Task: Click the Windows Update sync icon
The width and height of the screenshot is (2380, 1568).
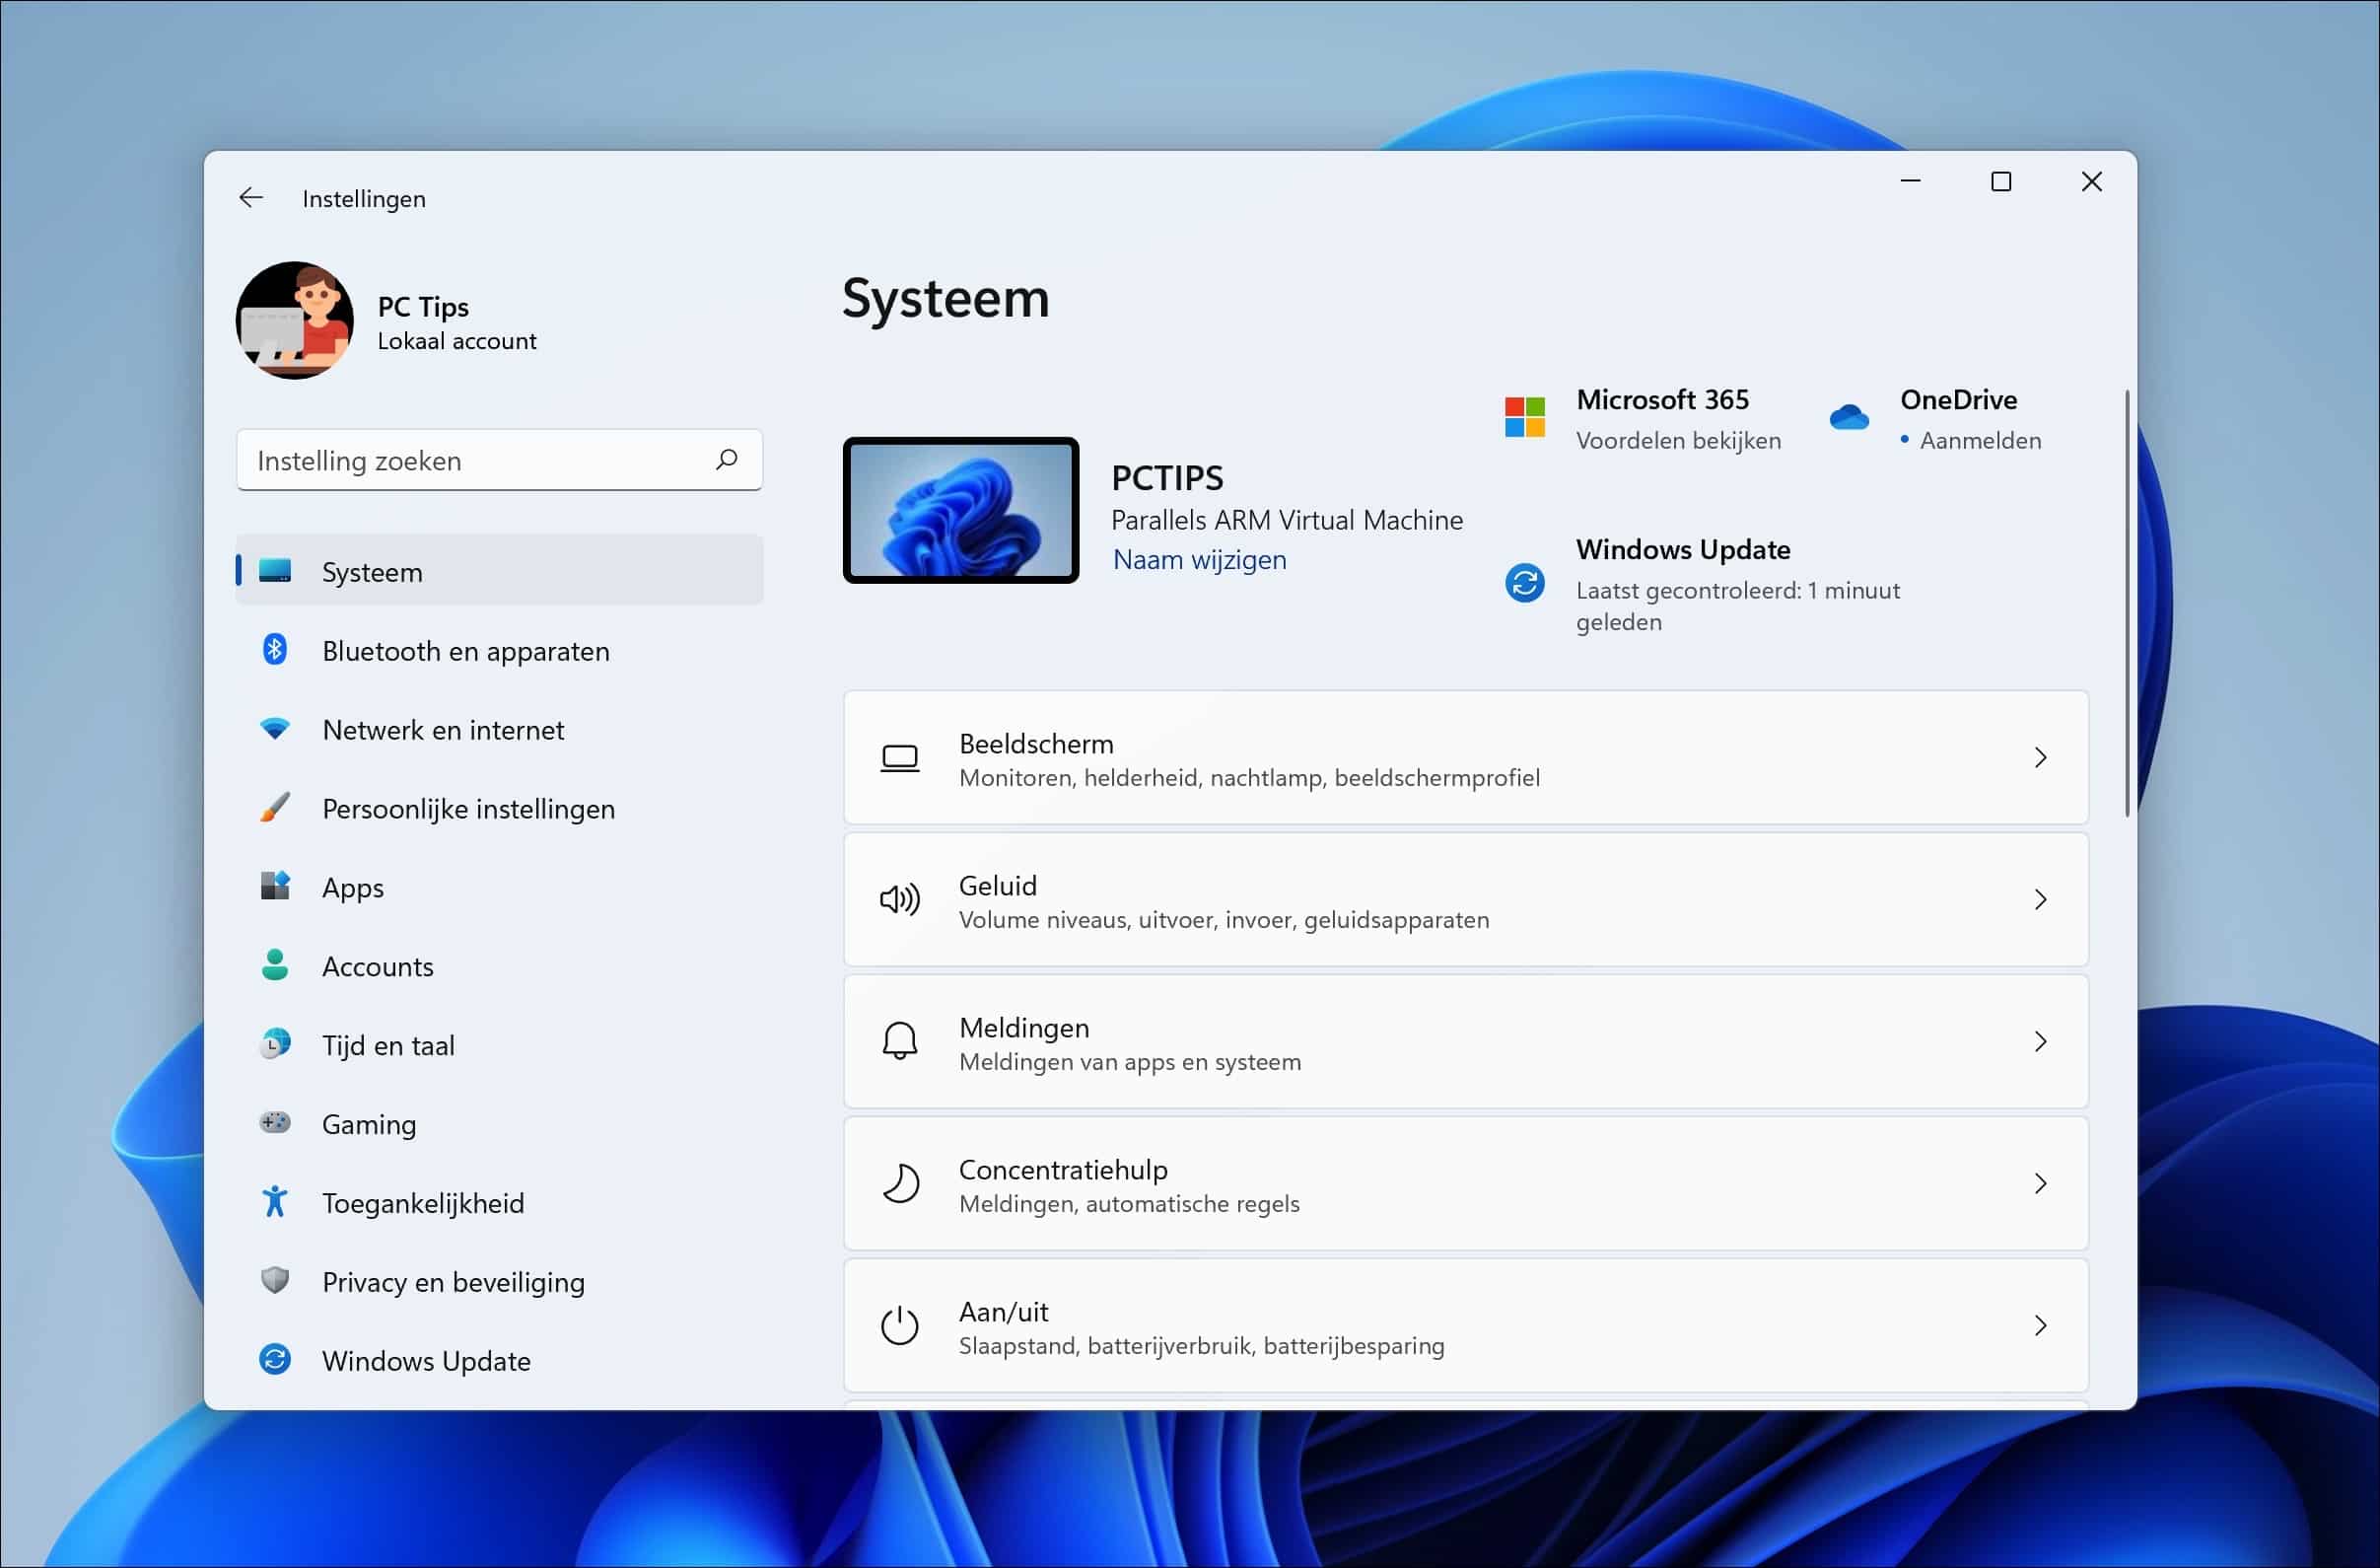Action: [275, 1359]
